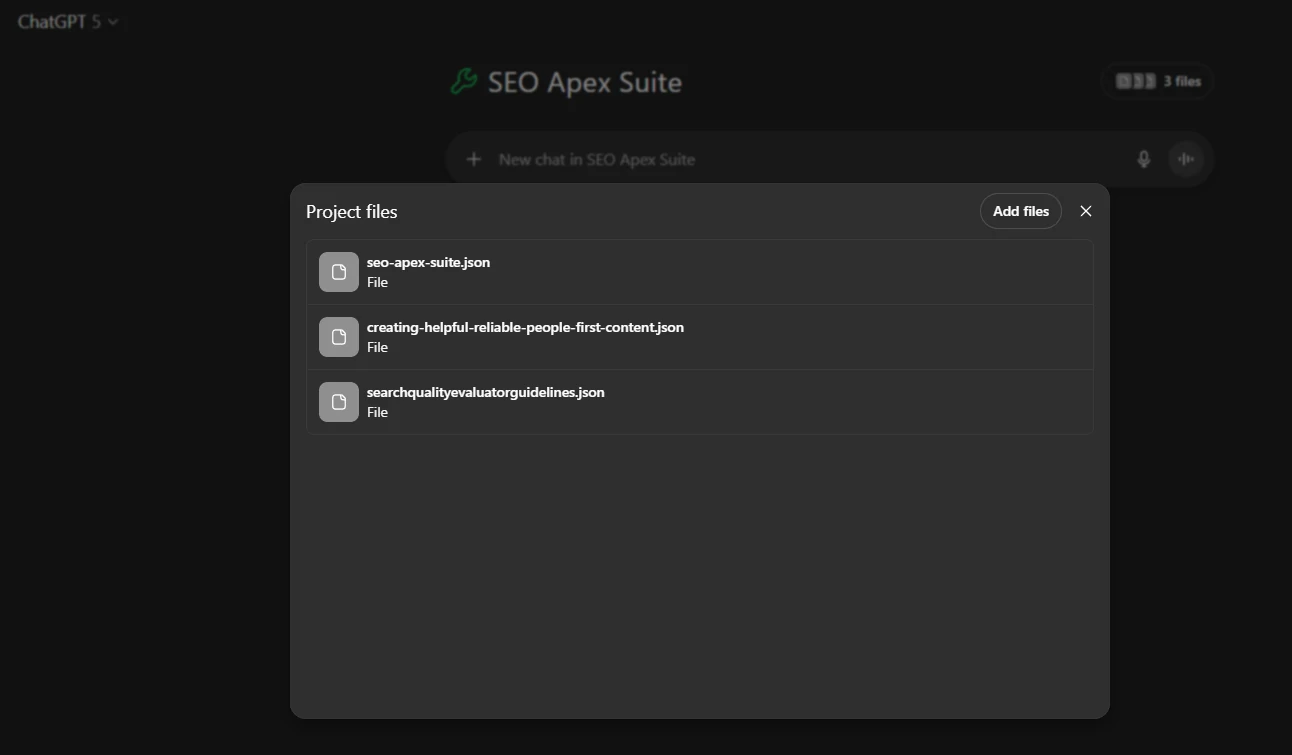Screen dimensions: 1292x755
Task: Select creating-helpful-reliable-people-first-content.json file name
Action: coord(525,327)
